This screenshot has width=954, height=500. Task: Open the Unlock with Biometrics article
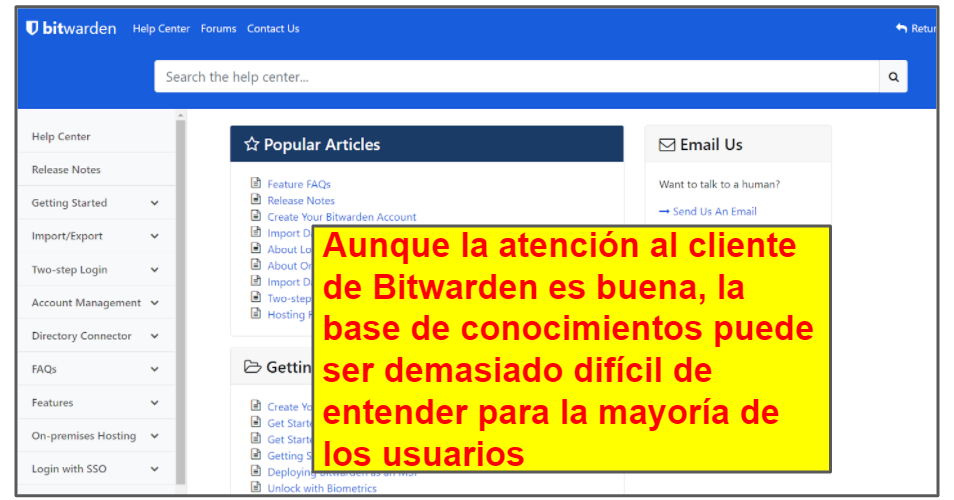coord(322,488)
